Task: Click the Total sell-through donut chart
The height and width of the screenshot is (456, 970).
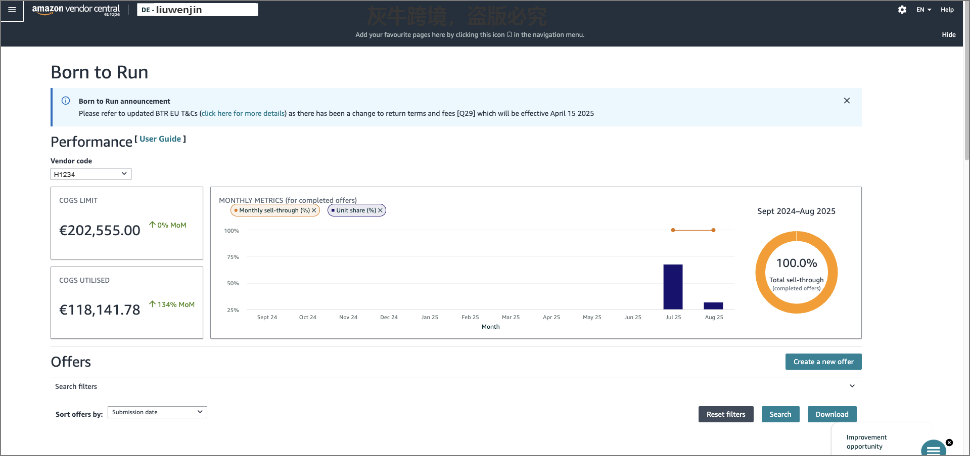Action: pos(795,274)
